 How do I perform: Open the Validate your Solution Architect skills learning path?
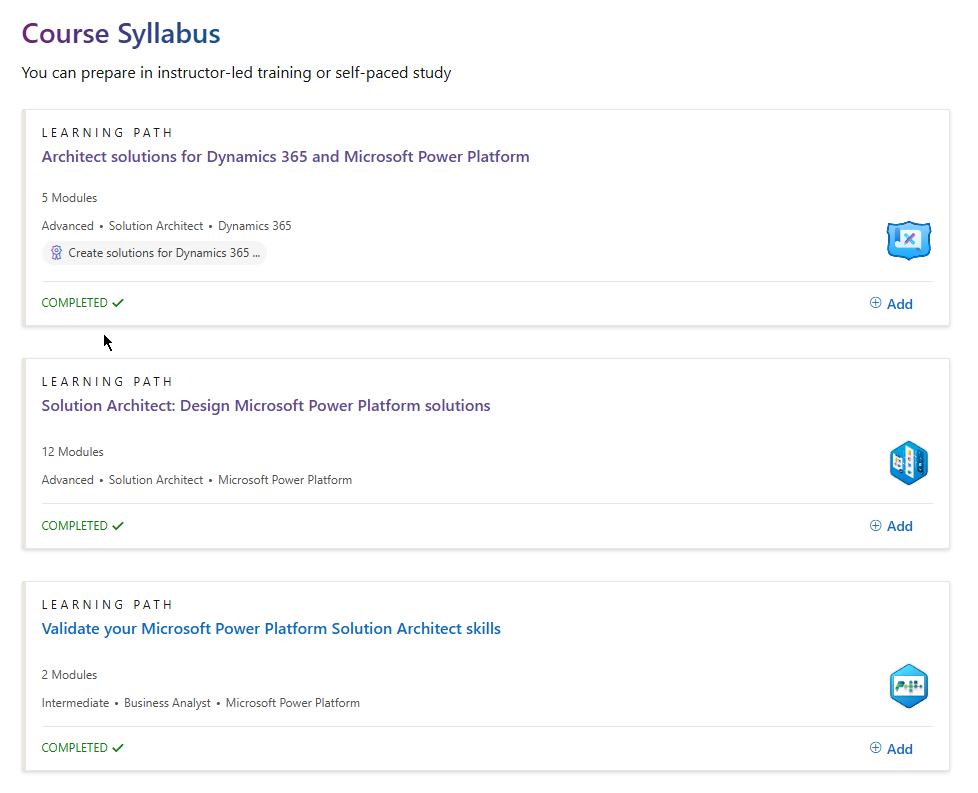pyautogui.click(x=270, y=628)
